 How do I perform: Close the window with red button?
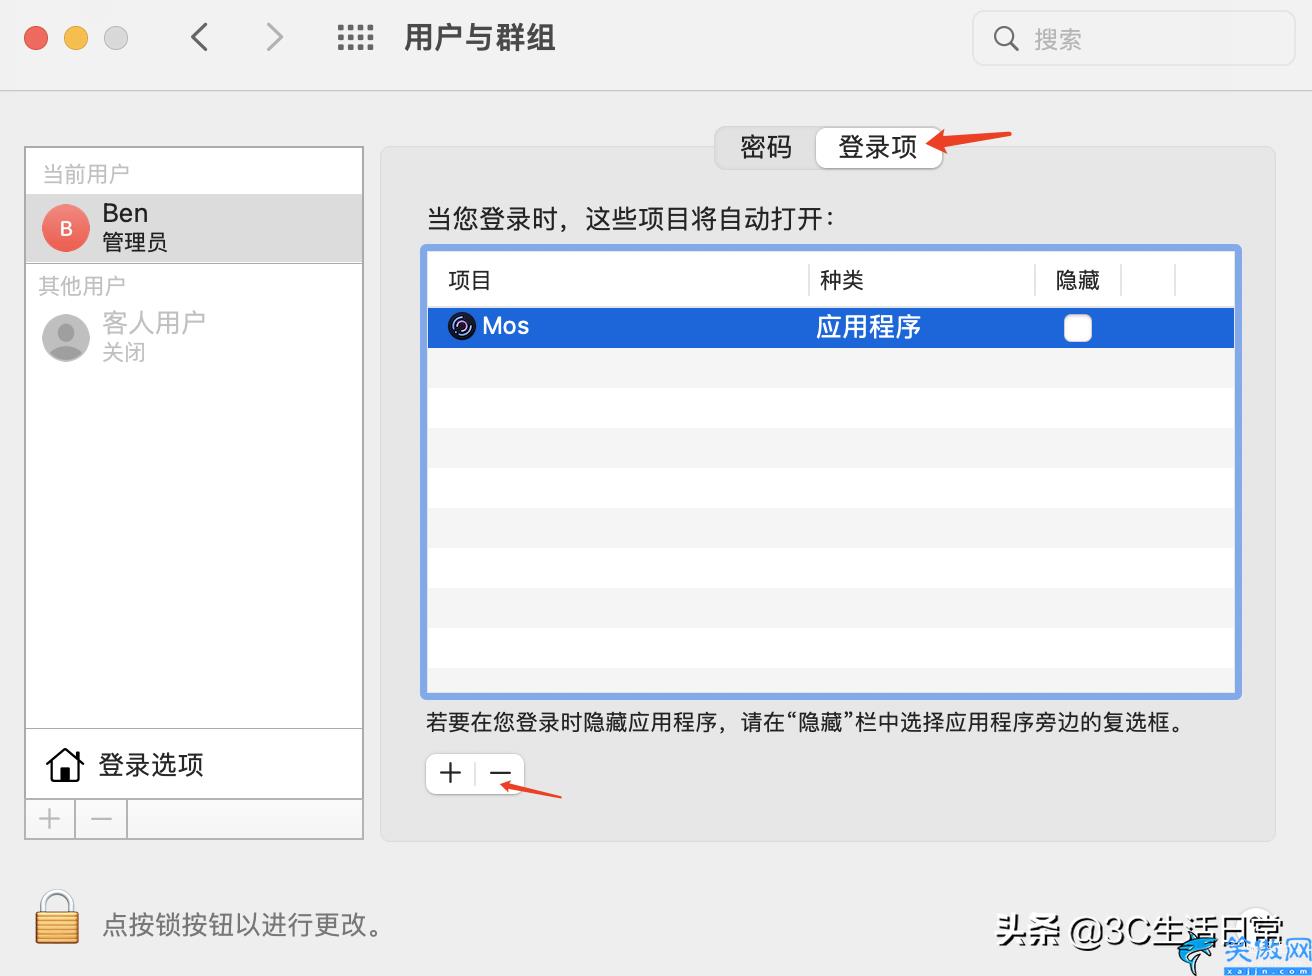click(x=36, y=38)
